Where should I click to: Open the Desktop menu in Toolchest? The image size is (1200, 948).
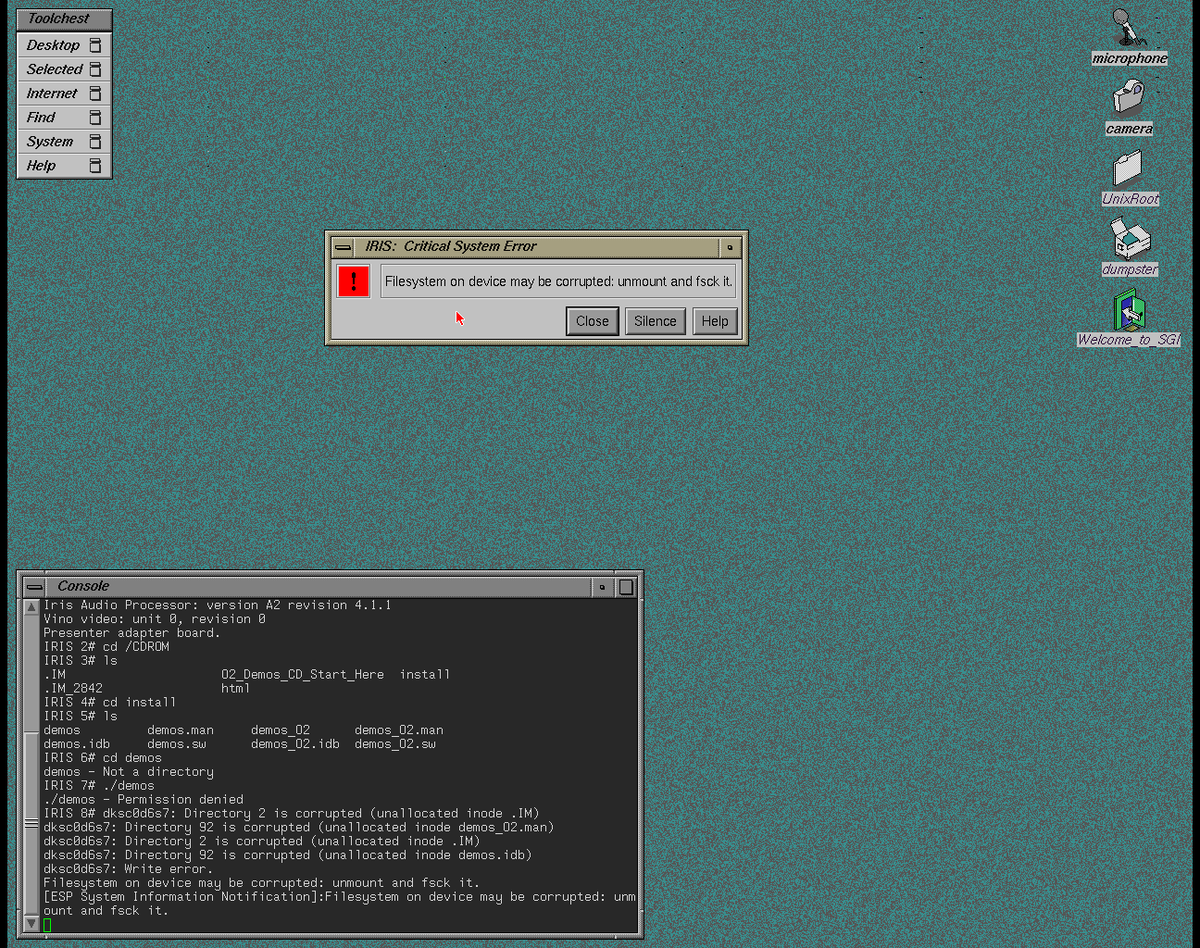[x=64, y=45]
